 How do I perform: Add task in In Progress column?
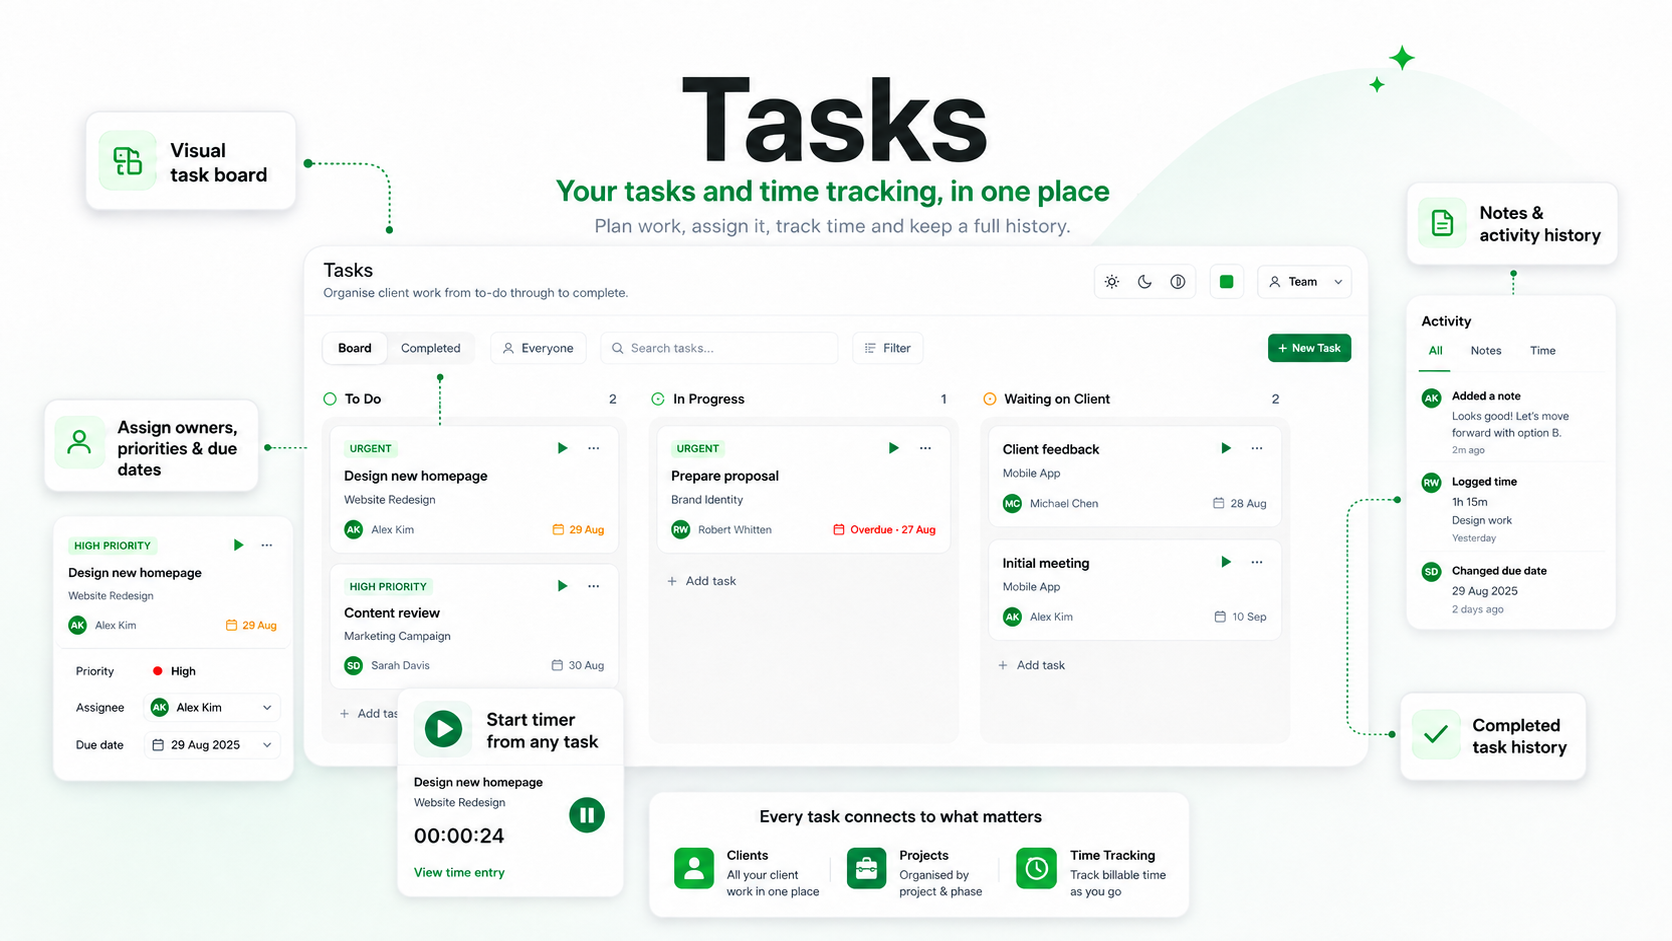[x=702, y=581]
